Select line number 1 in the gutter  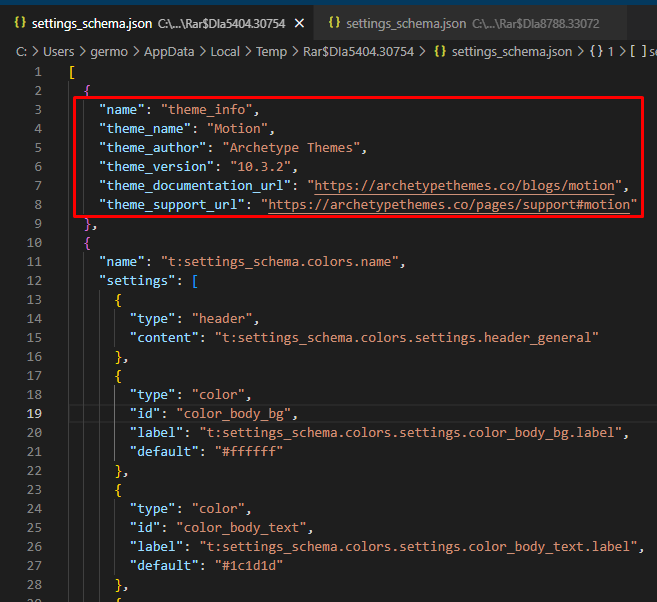click(x=38, y=72)
